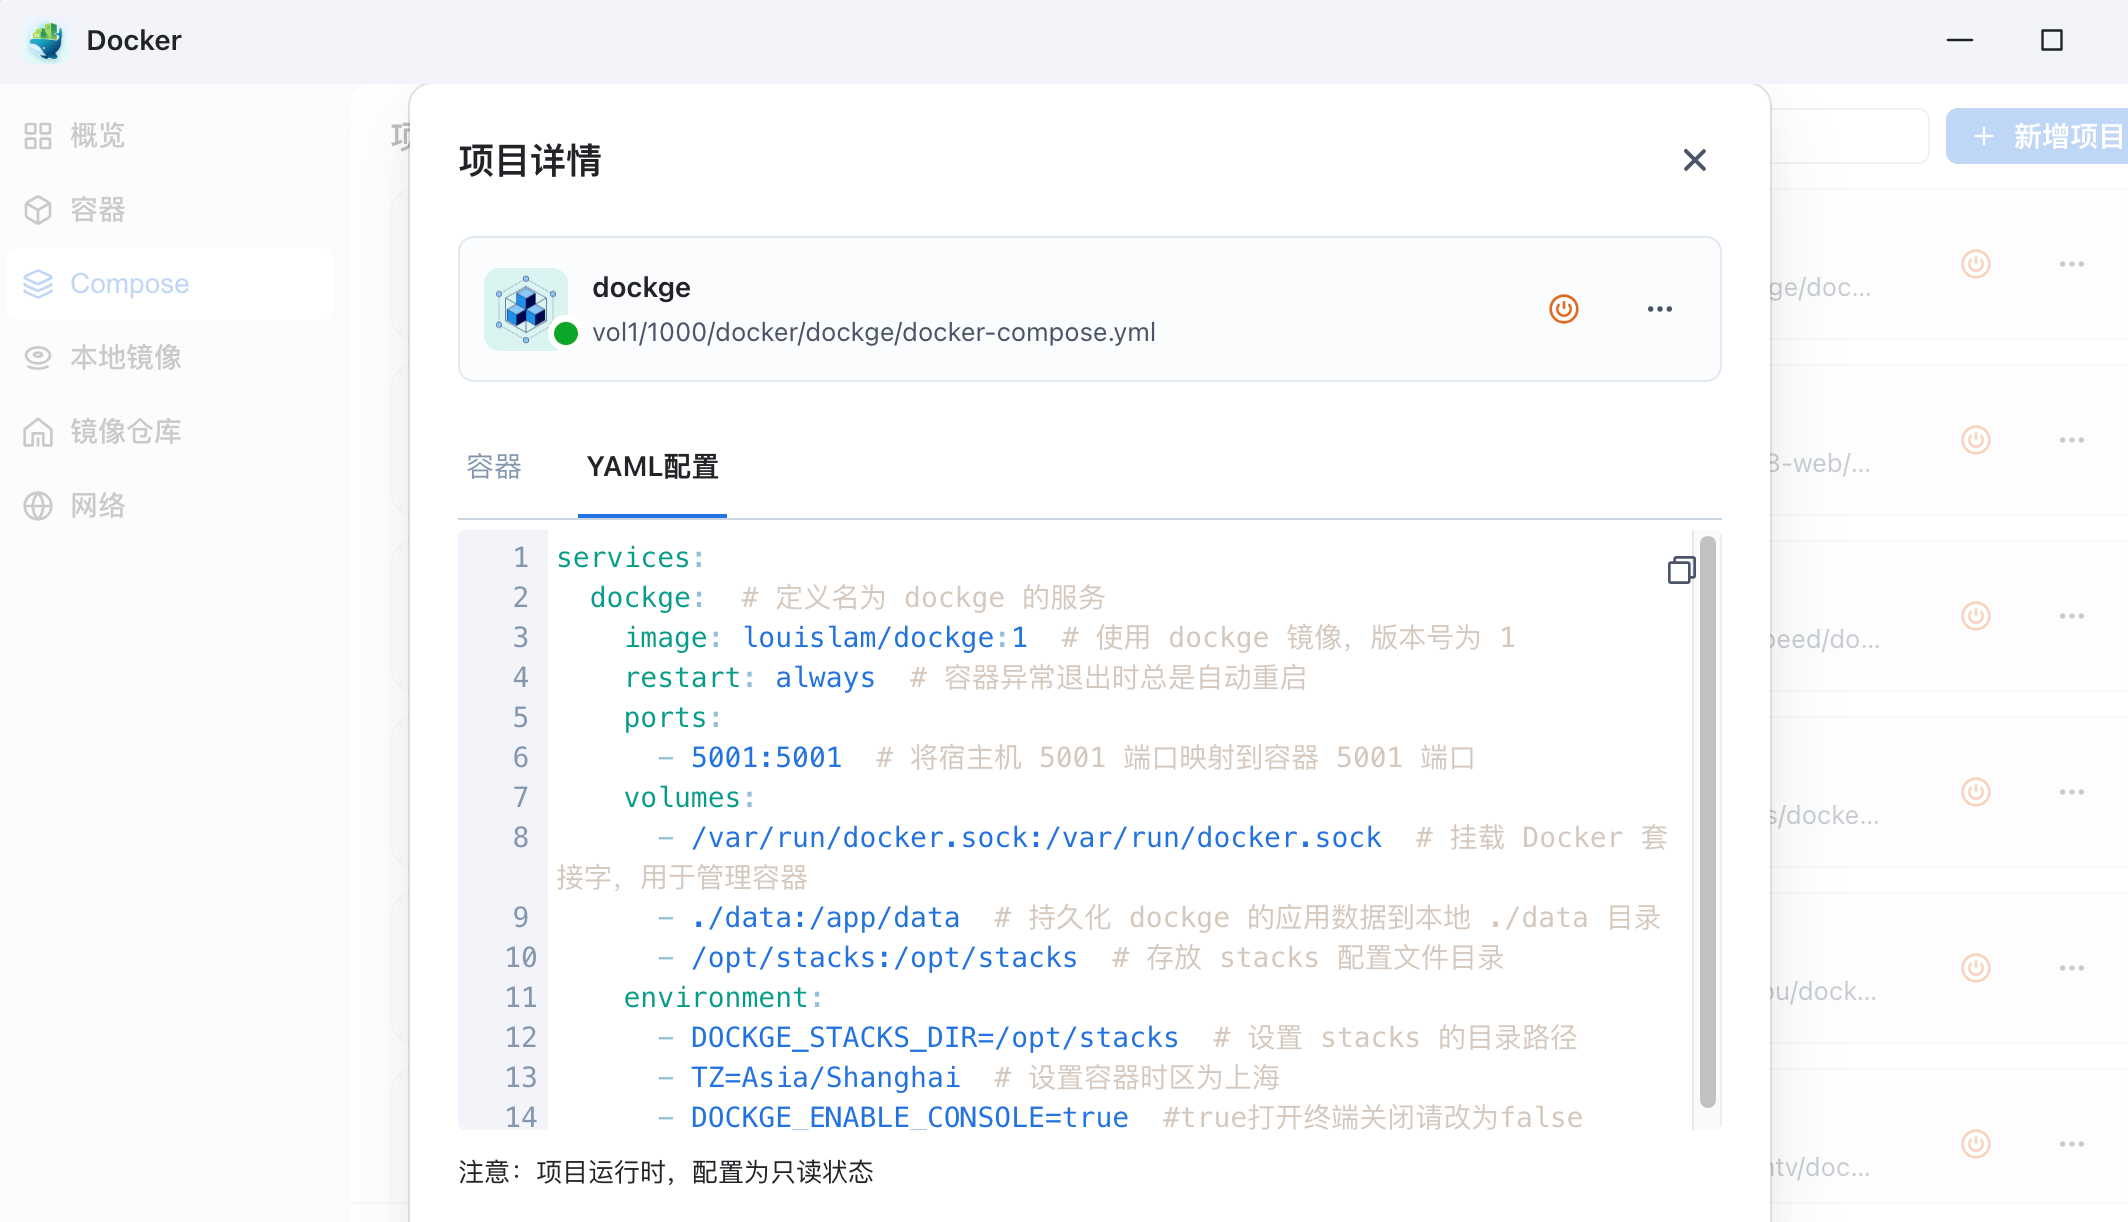The image size is (2128, 1222).
Task: Close the 项目详情 dialog
Action: (1694, 160)
